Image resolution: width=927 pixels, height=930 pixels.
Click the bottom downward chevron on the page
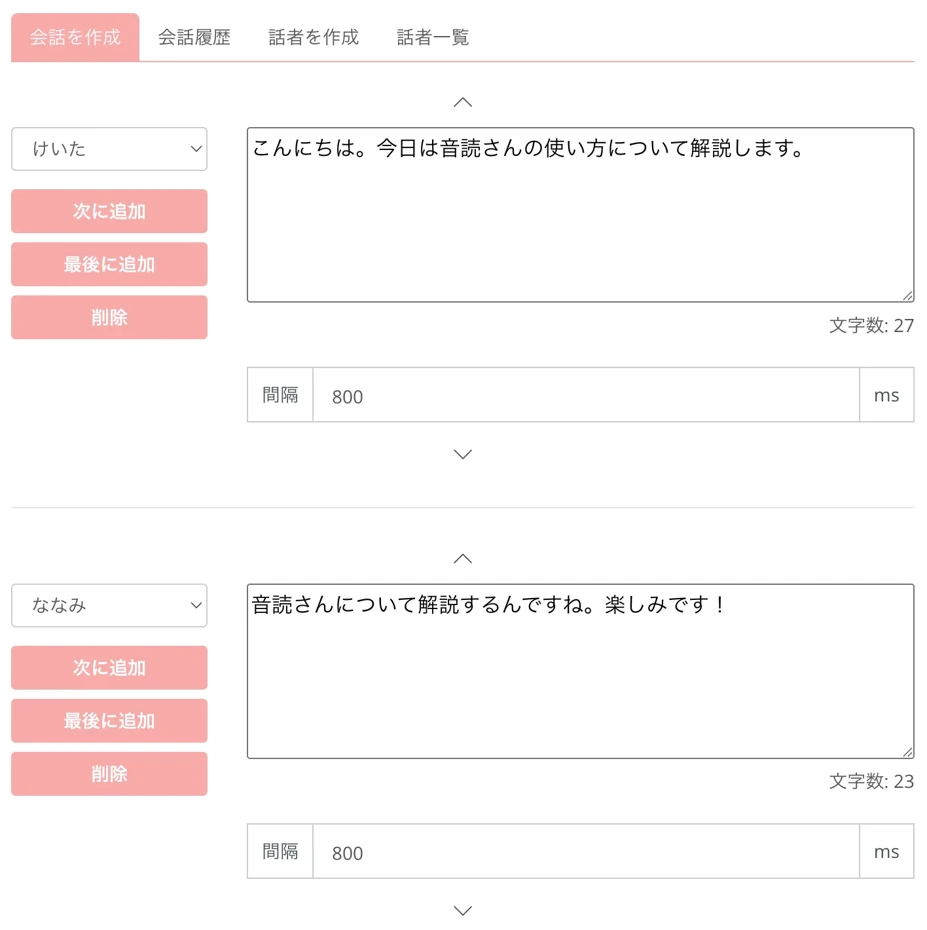point(462,910)
